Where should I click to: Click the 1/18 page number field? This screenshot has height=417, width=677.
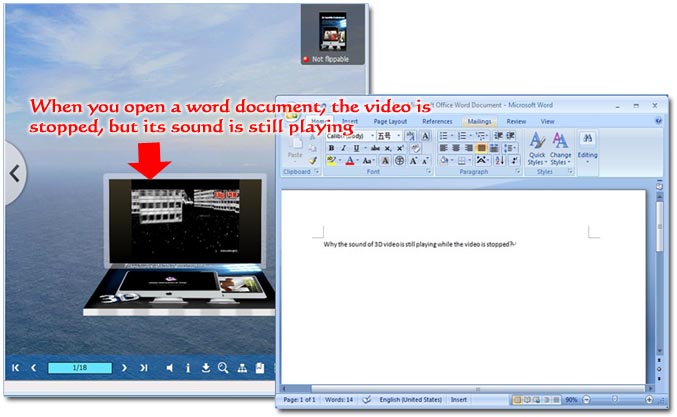click(80, 368)
